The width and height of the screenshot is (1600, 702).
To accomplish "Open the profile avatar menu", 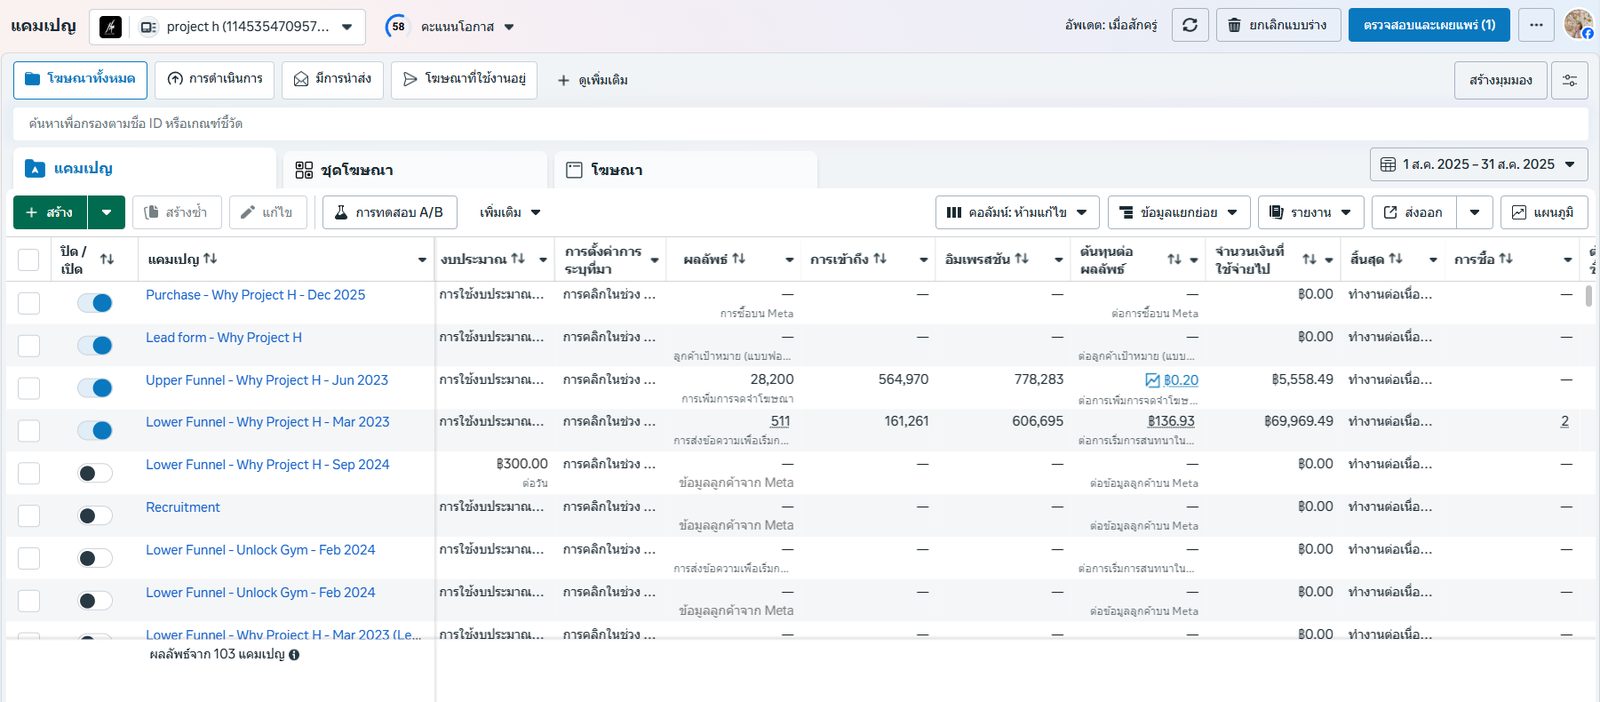I will (1579, 24).
